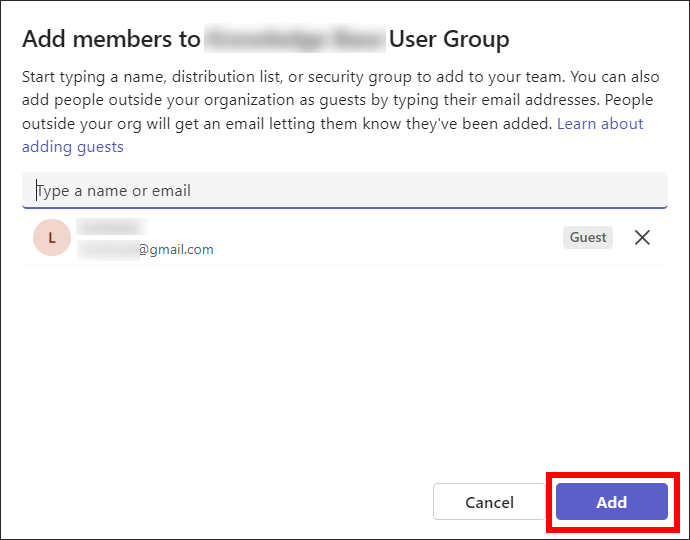
Task: Click the Add button
Action: pyautogui.click(x=612, y=502)
